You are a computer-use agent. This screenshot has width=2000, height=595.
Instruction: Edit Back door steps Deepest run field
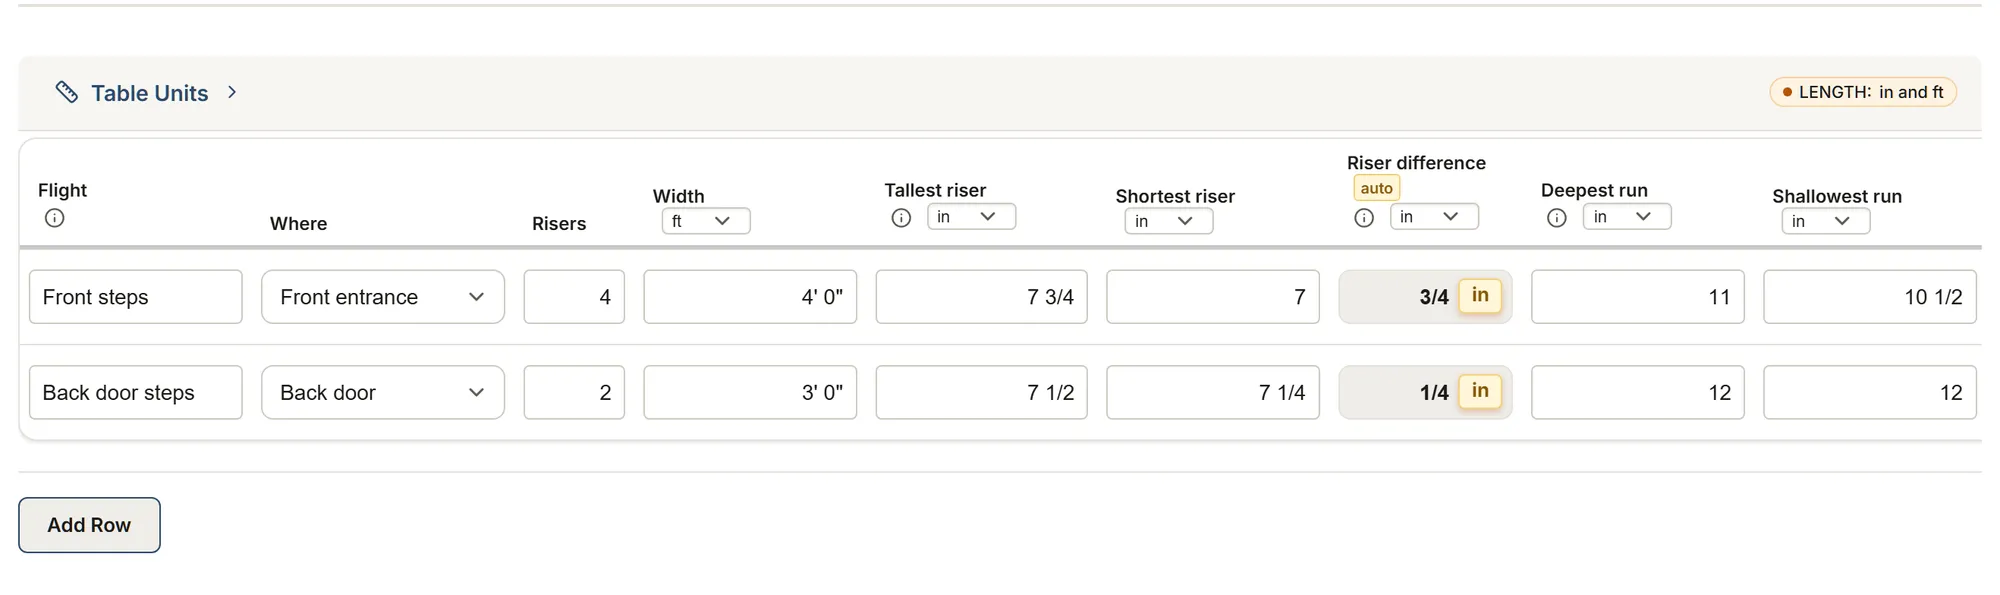point(1638,393)
